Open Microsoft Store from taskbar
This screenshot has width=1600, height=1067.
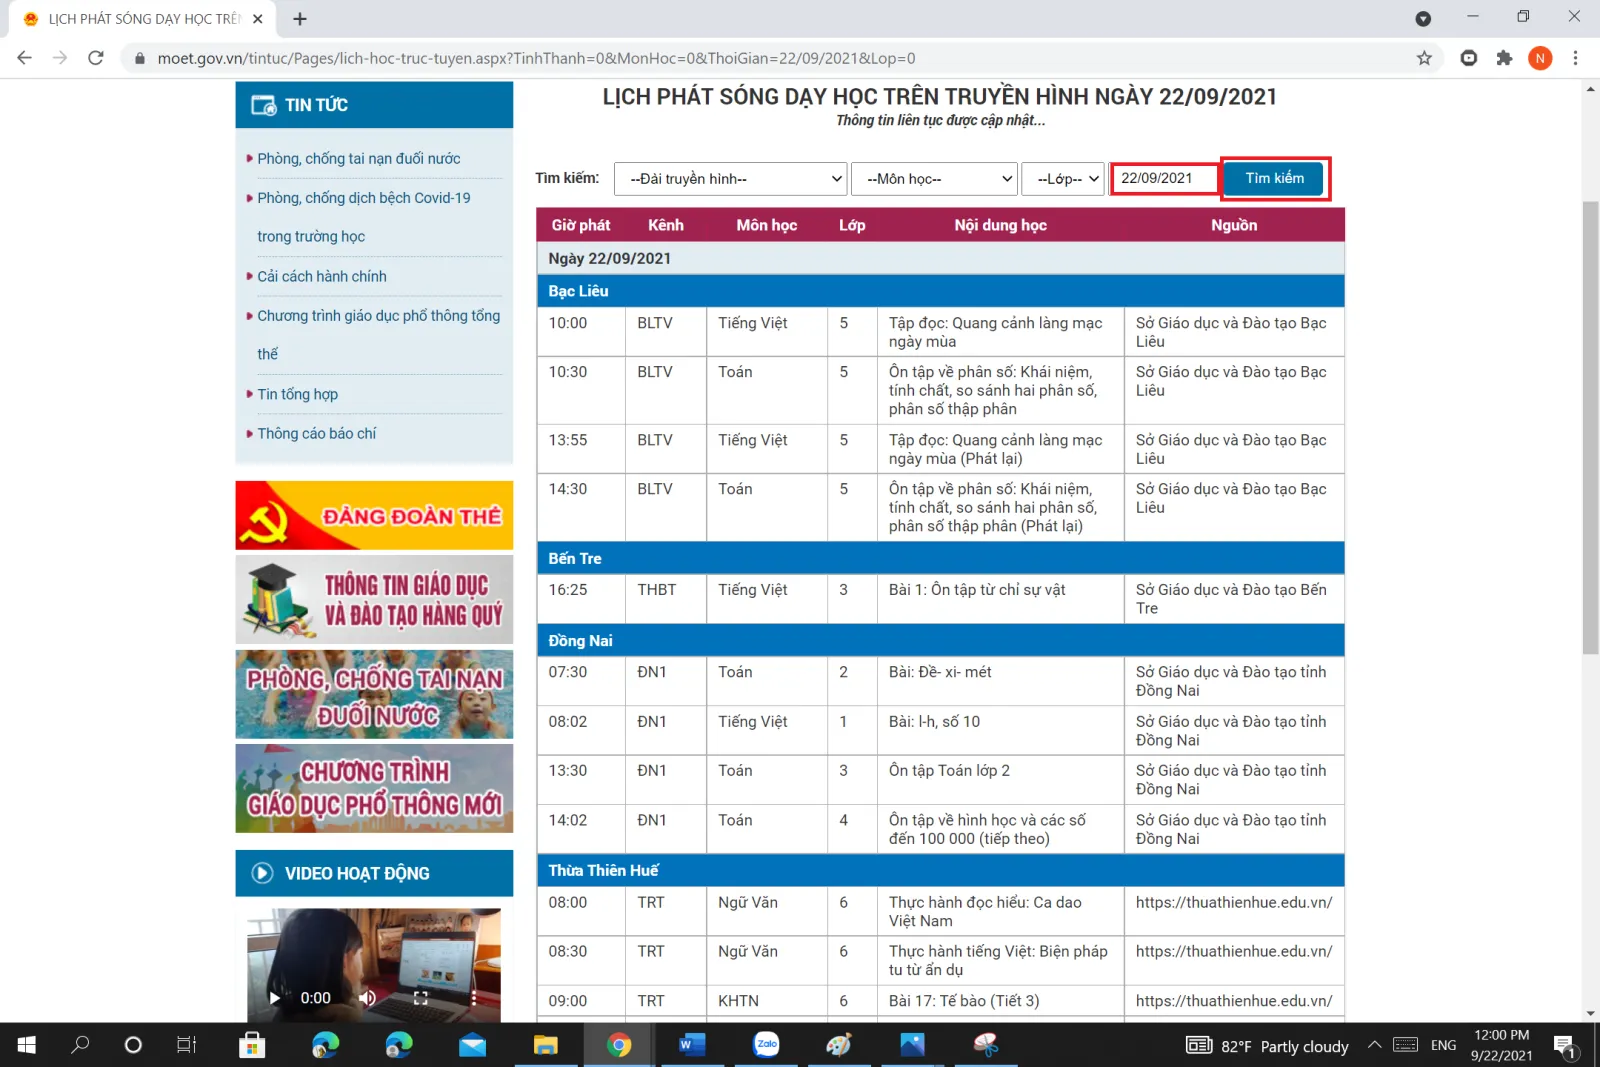tap(252, 1045)
